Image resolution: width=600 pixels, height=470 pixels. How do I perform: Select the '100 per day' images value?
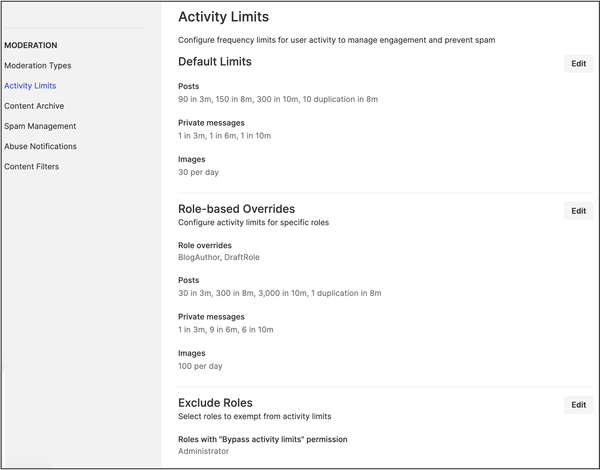coord(201,366)
